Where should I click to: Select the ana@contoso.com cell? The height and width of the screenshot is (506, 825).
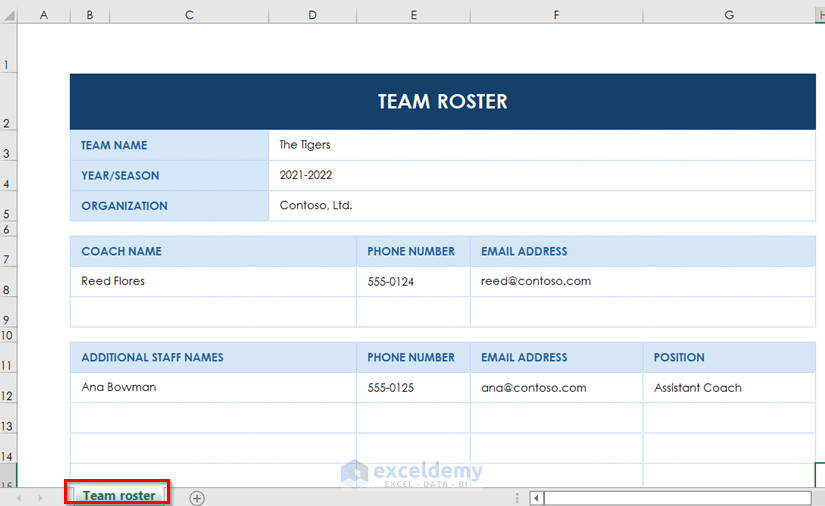click(x=556, y=388)
